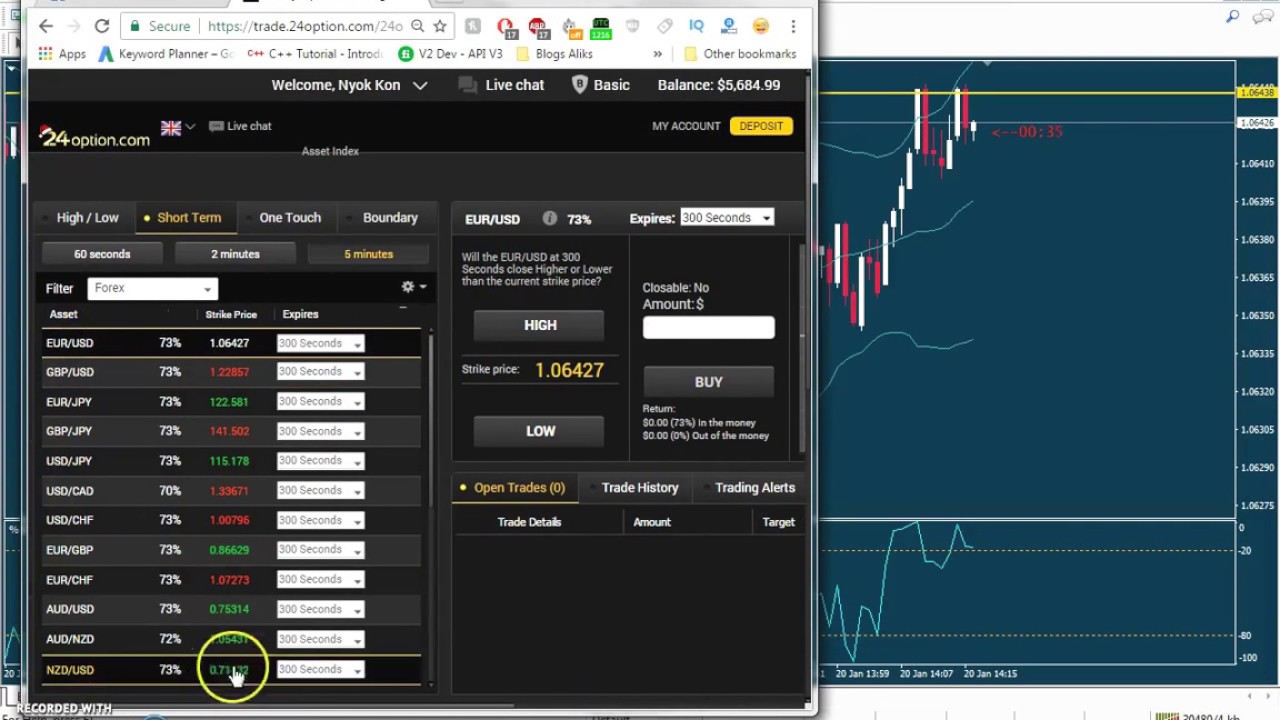The image size is (1280, 720).
Task: Open USD/JPY 300 Seconds expiry dropdown
Action: point(320,461)
